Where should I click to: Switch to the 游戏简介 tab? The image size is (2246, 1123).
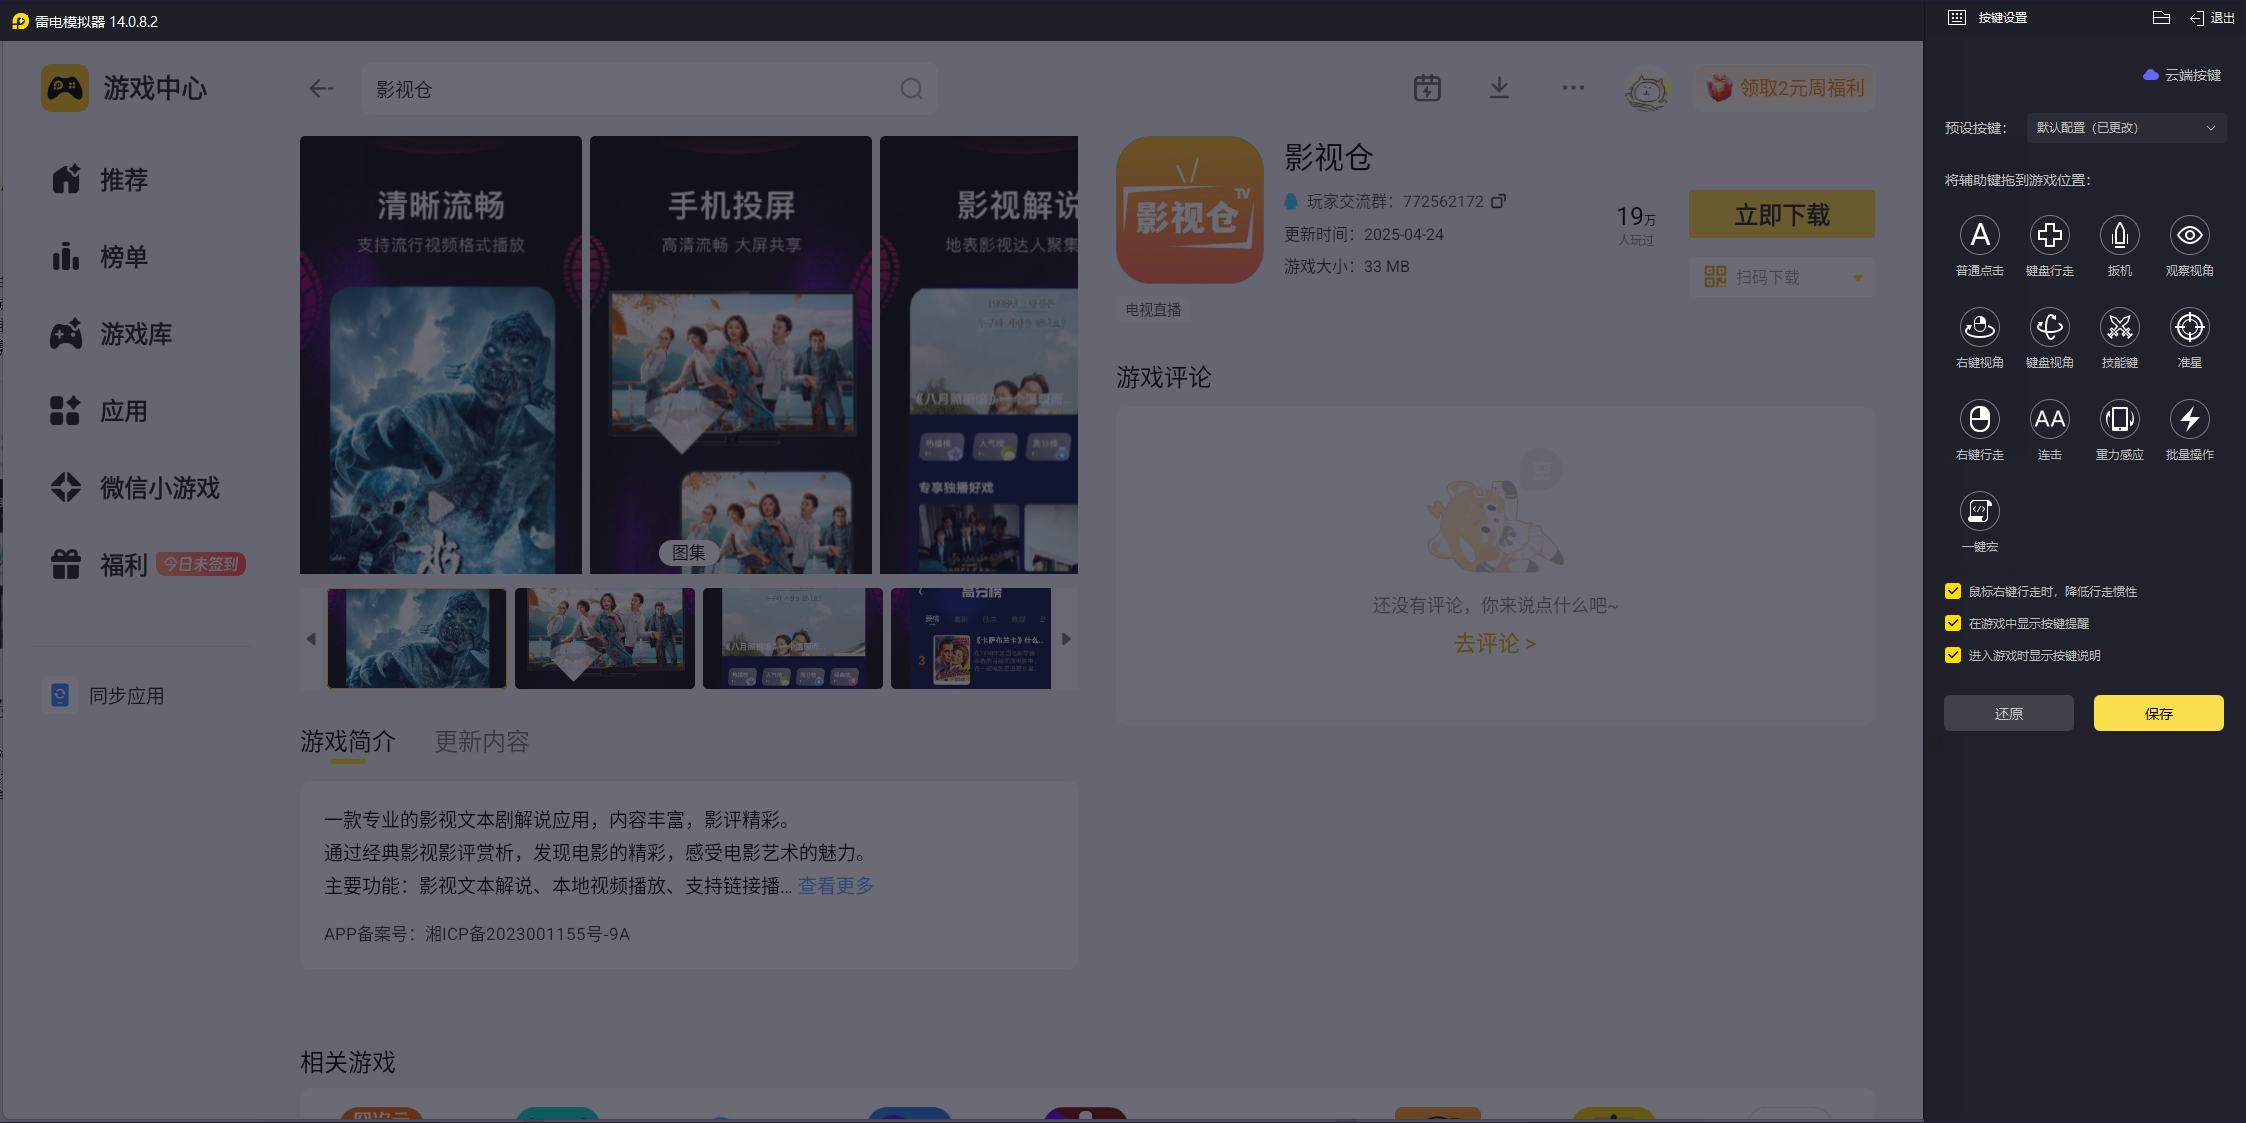tap(348, 742)
